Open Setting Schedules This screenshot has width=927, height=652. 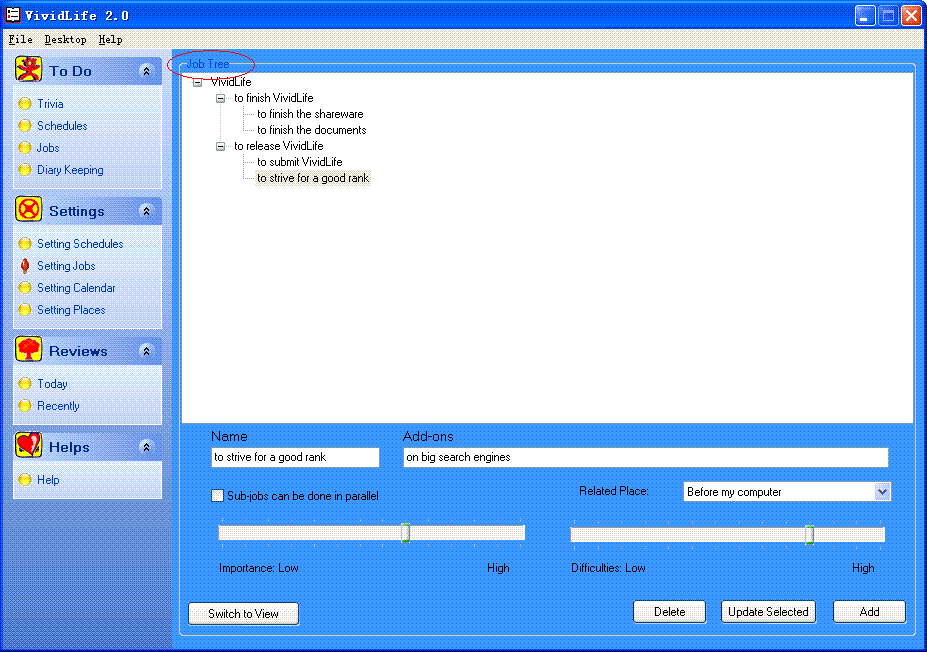(80, 244)
